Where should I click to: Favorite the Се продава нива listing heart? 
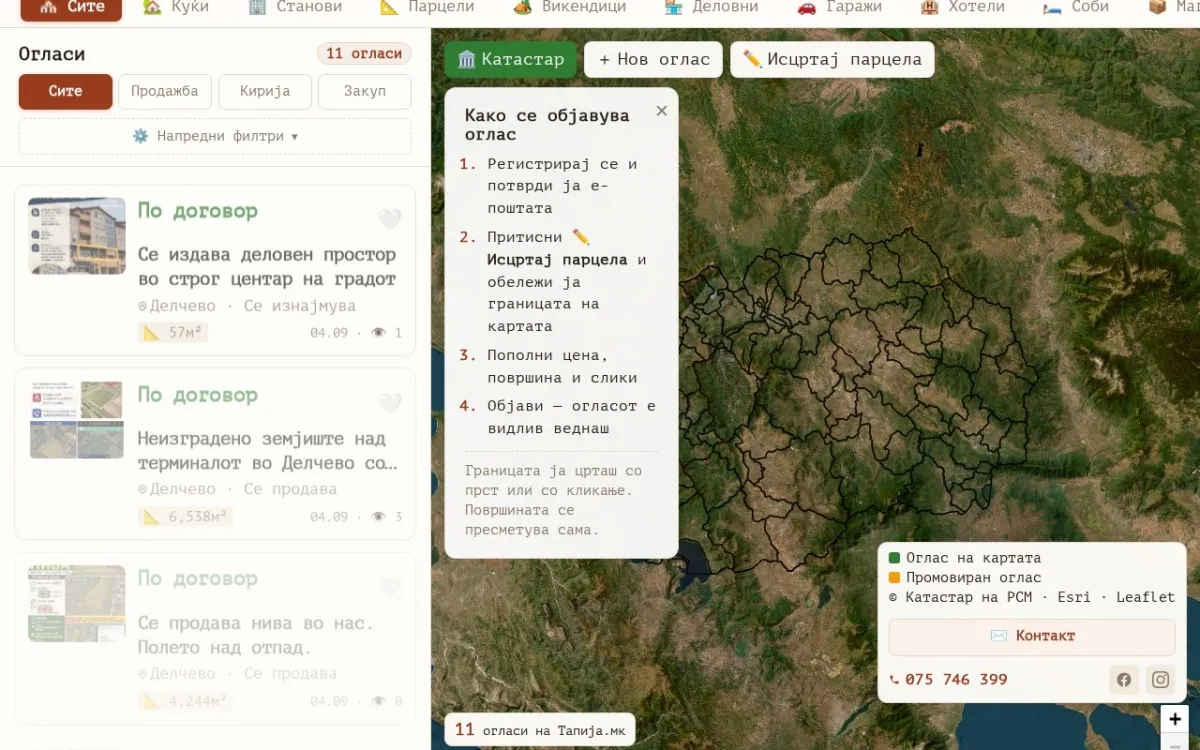389,587
